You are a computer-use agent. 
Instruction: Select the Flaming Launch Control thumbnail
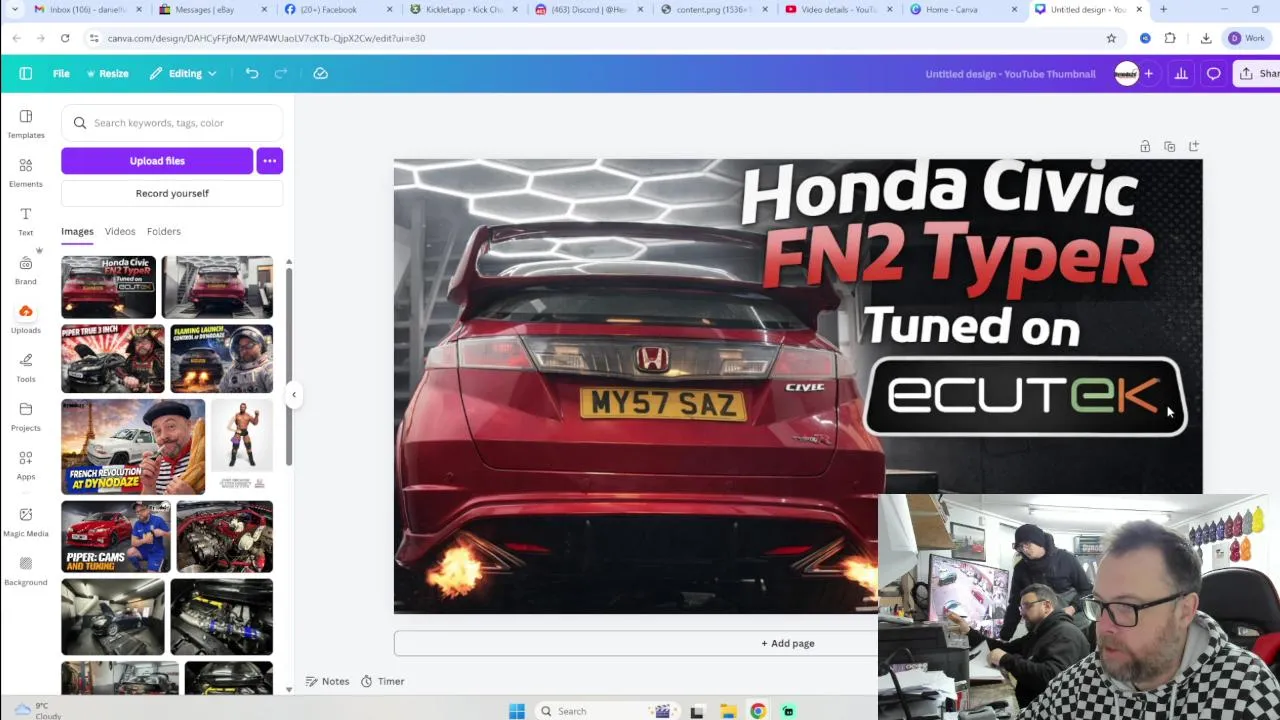(222, 358)
